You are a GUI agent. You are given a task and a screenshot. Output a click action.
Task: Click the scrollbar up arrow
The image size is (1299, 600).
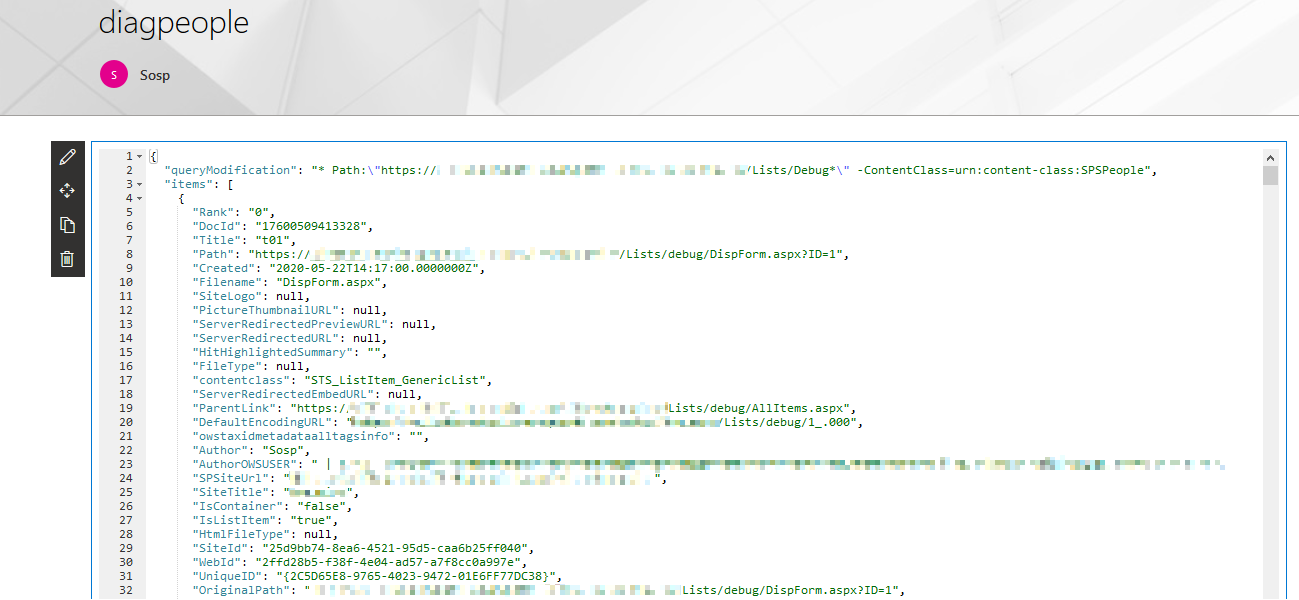coord(1270,158)
